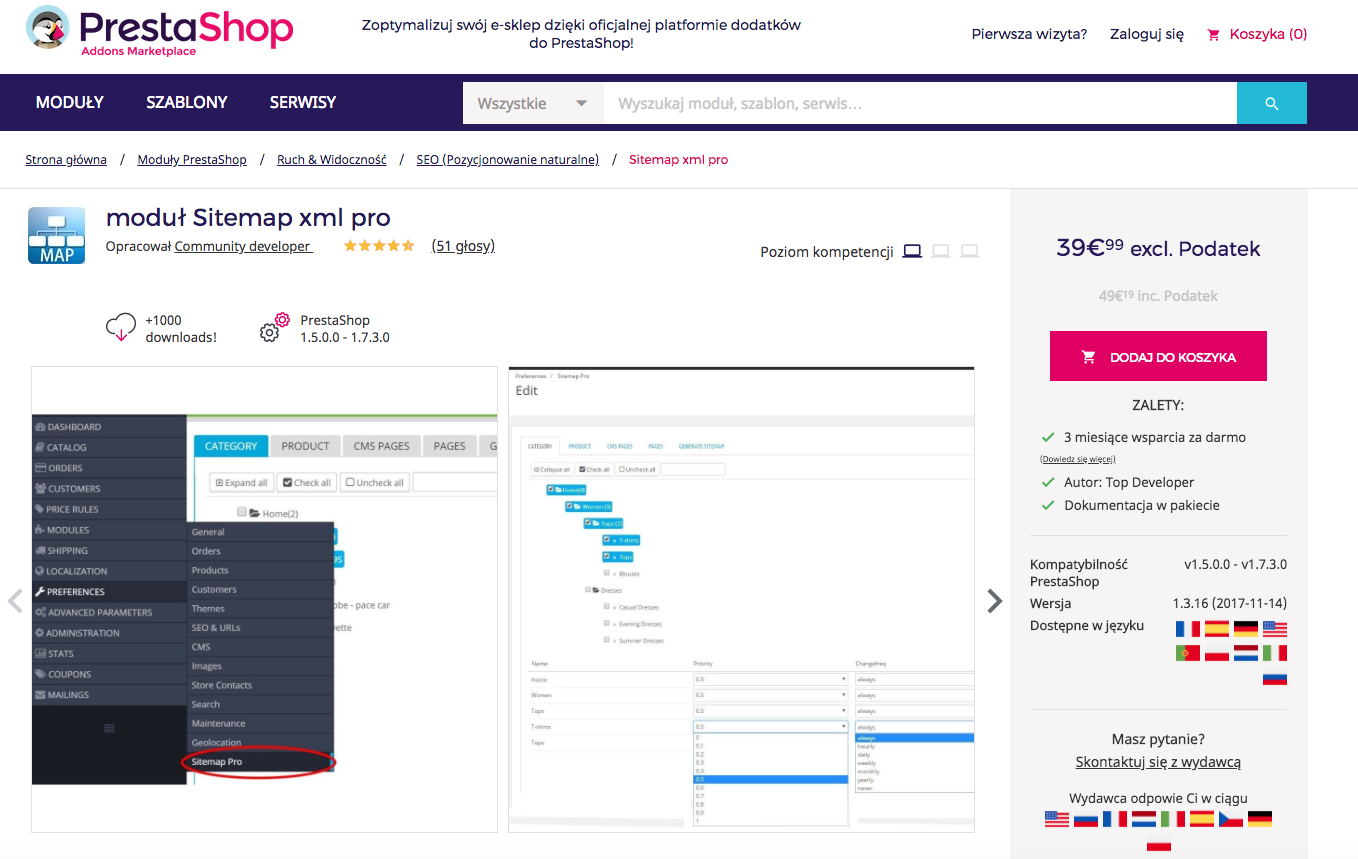Open Community developer author link

(243, 246)
